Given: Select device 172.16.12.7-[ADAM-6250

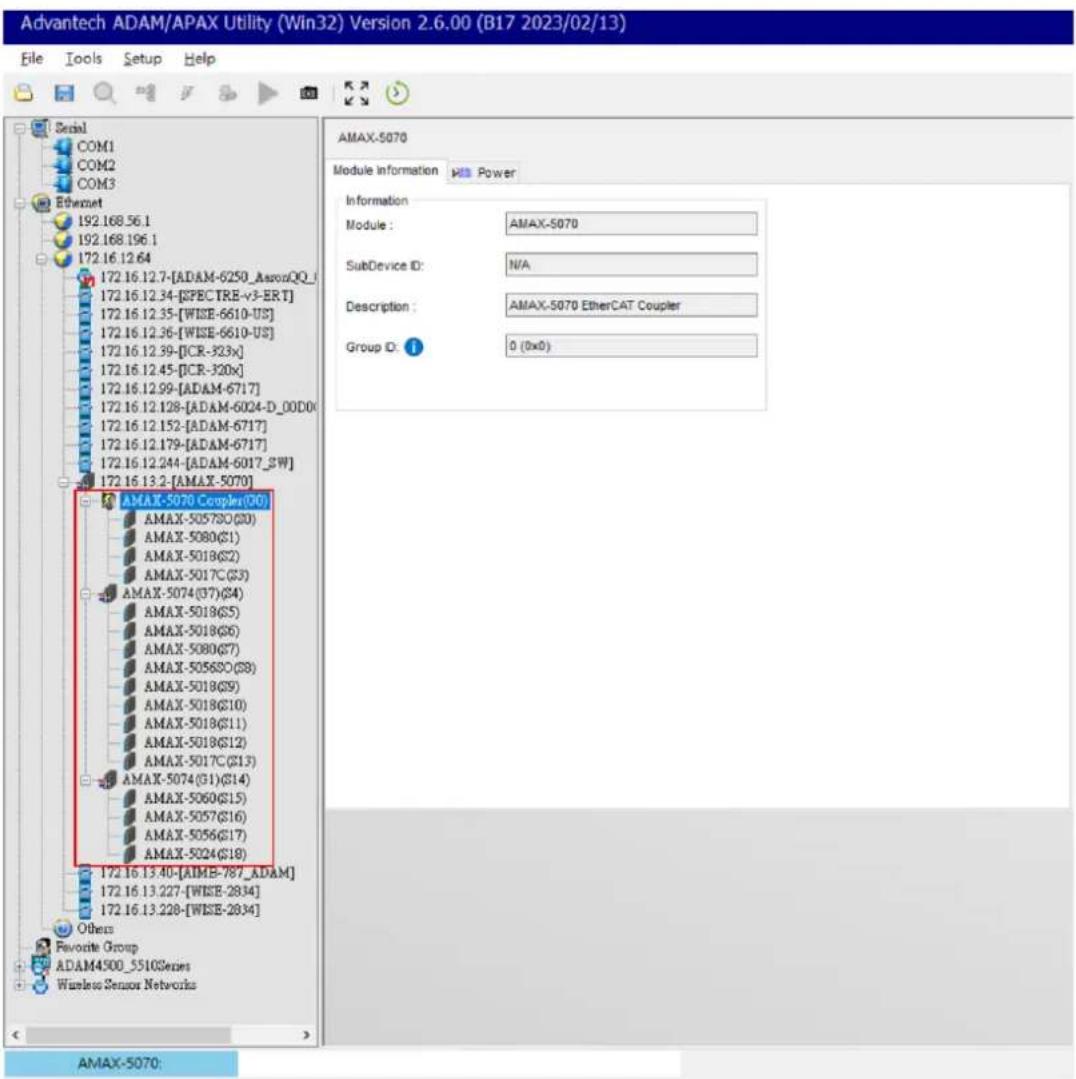Looking at the screenshot, I should pos(208,277).
